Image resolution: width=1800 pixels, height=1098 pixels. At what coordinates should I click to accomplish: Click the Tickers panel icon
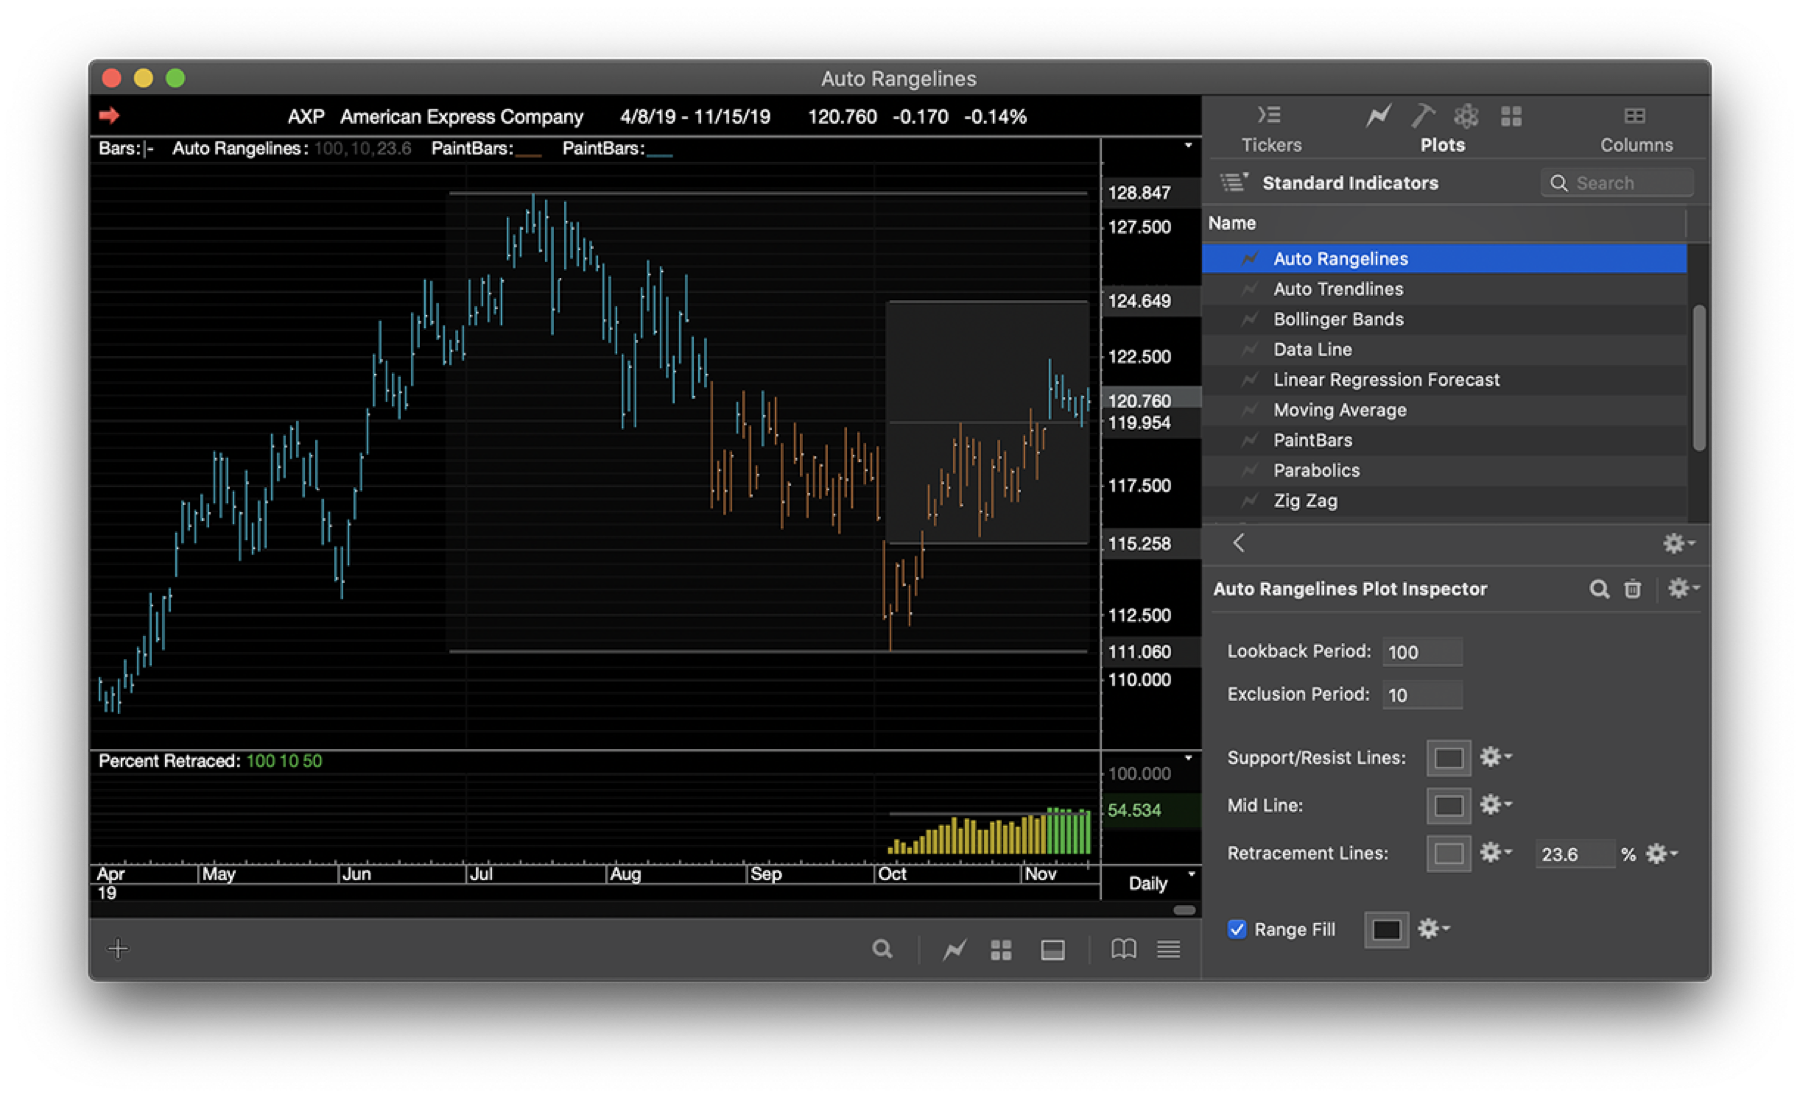pos(1268,115)
